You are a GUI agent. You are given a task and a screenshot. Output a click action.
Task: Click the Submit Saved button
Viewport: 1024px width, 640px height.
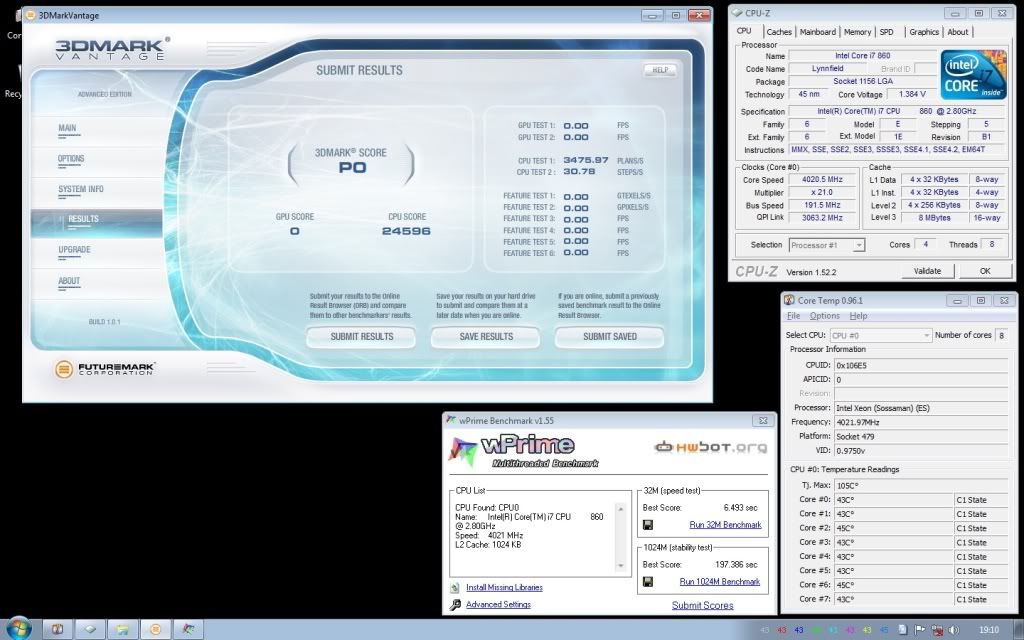609,337
